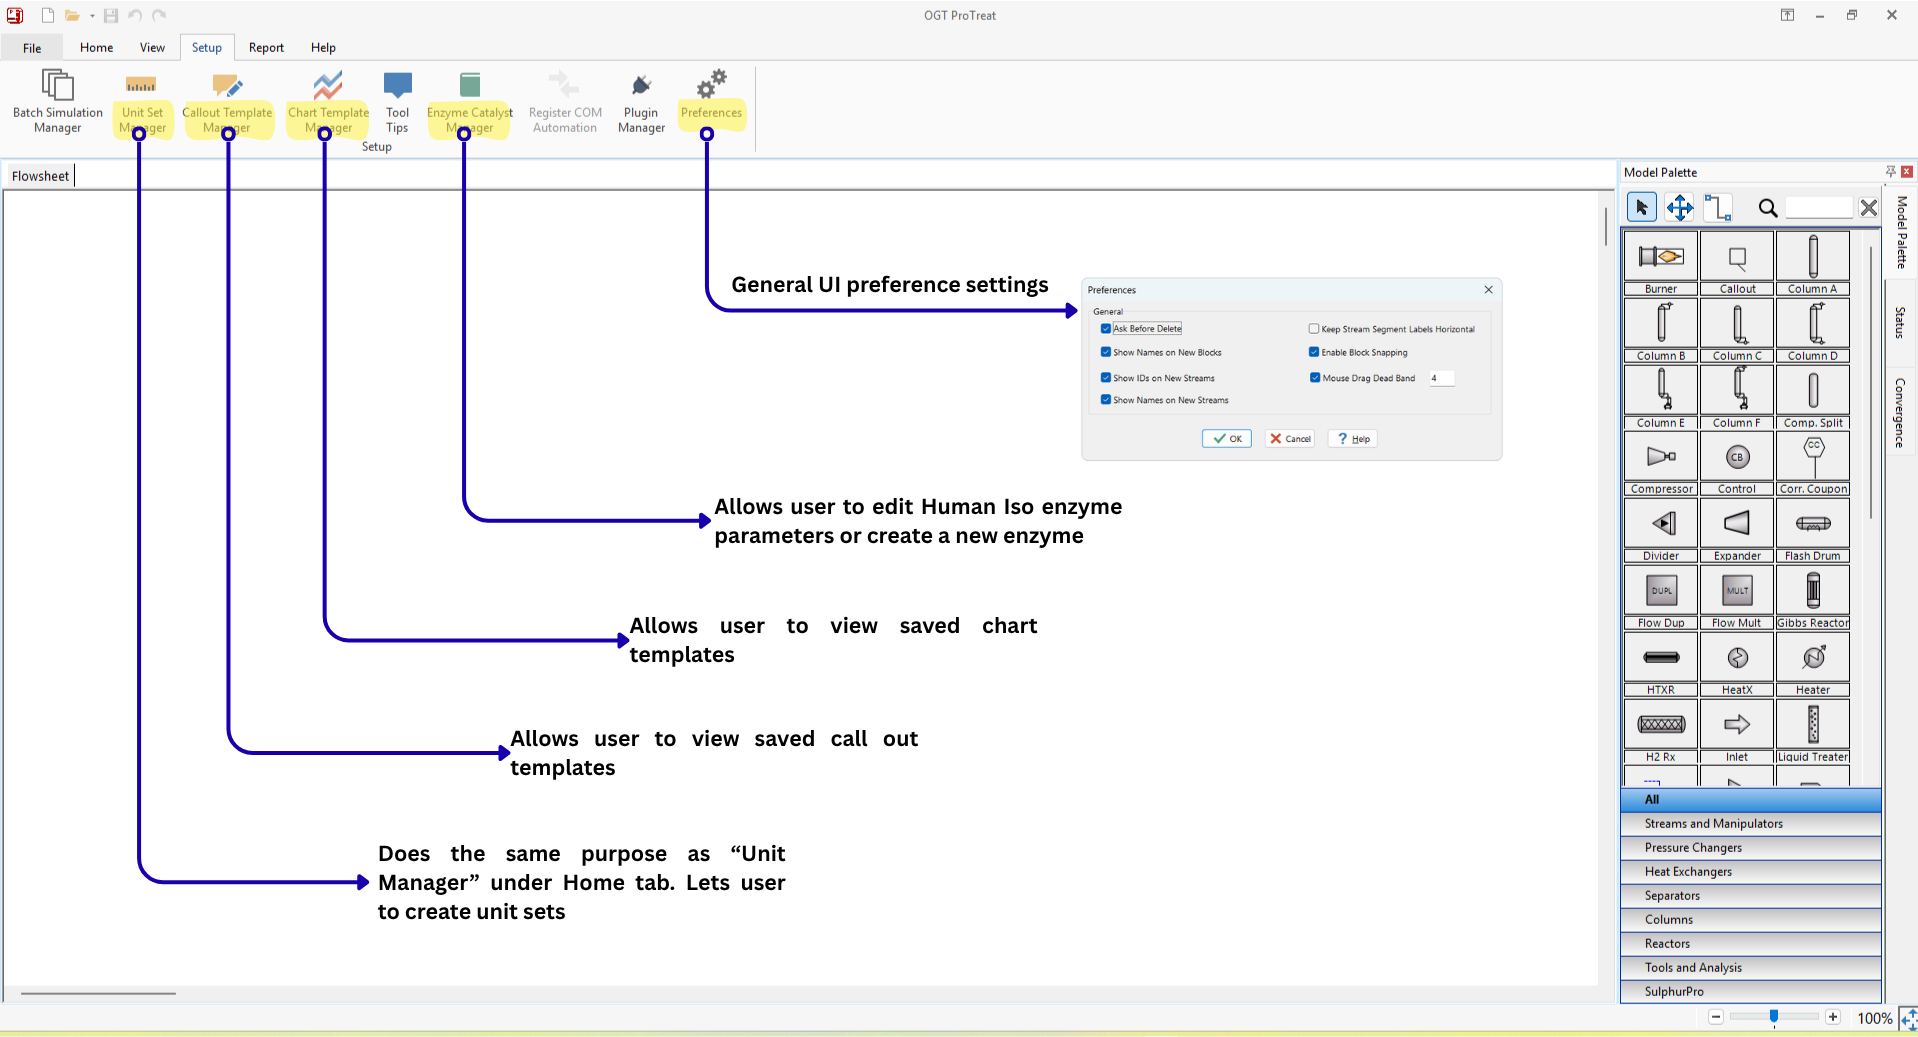Viewport: 1918px width, 1037px height.
Task: Pick the Heater block
Action: (x=1813, y=664)
